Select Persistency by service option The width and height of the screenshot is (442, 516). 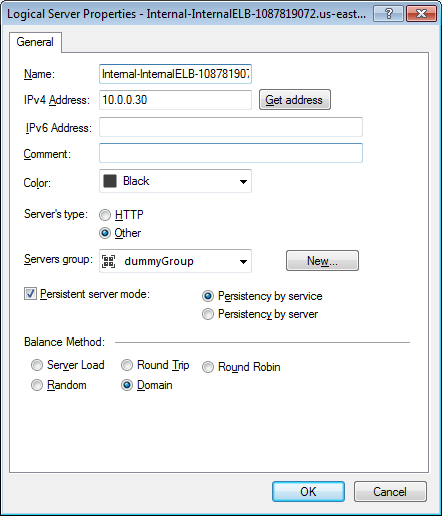click(208, 296)
